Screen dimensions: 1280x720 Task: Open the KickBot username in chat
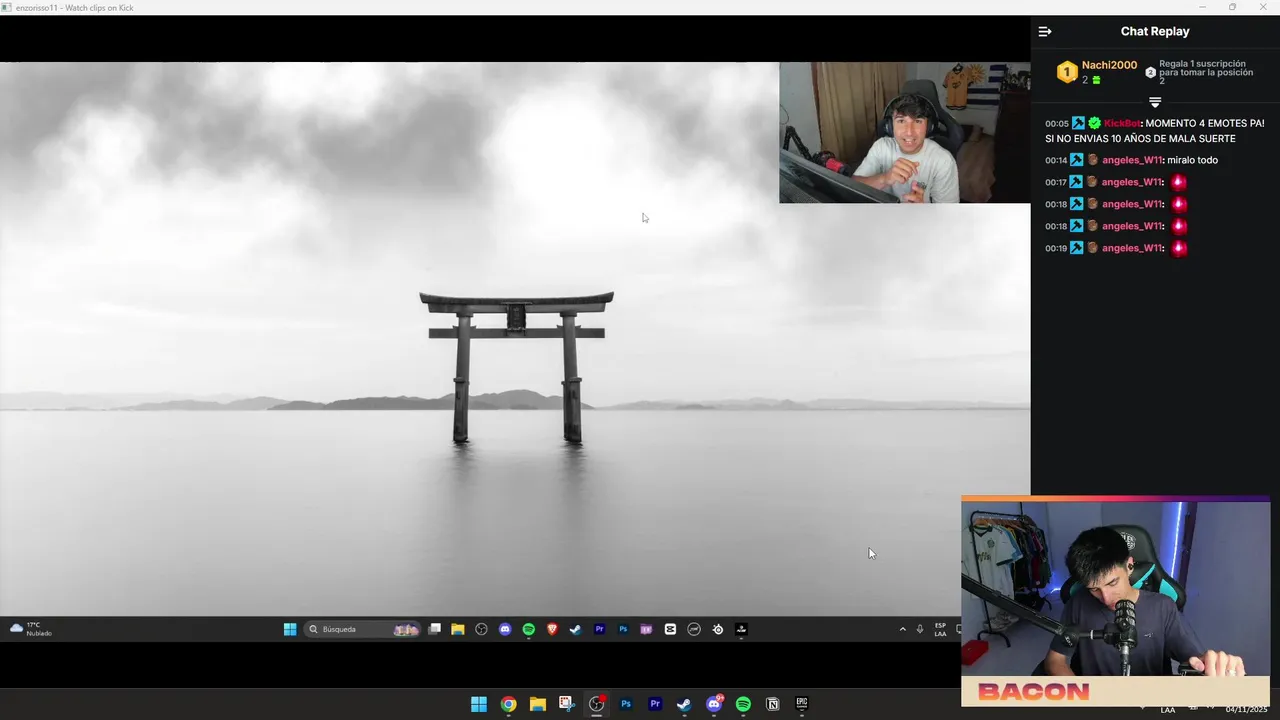[1122, 124]
